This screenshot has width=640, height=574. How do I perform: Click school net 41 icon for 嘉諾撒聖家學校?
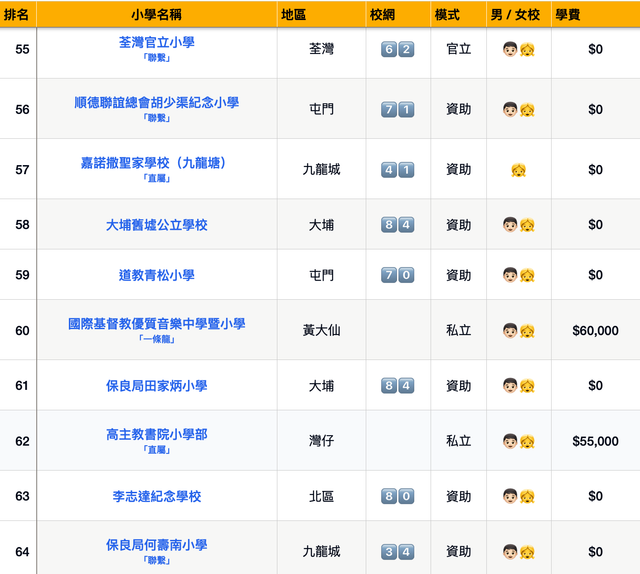point(398,170)
